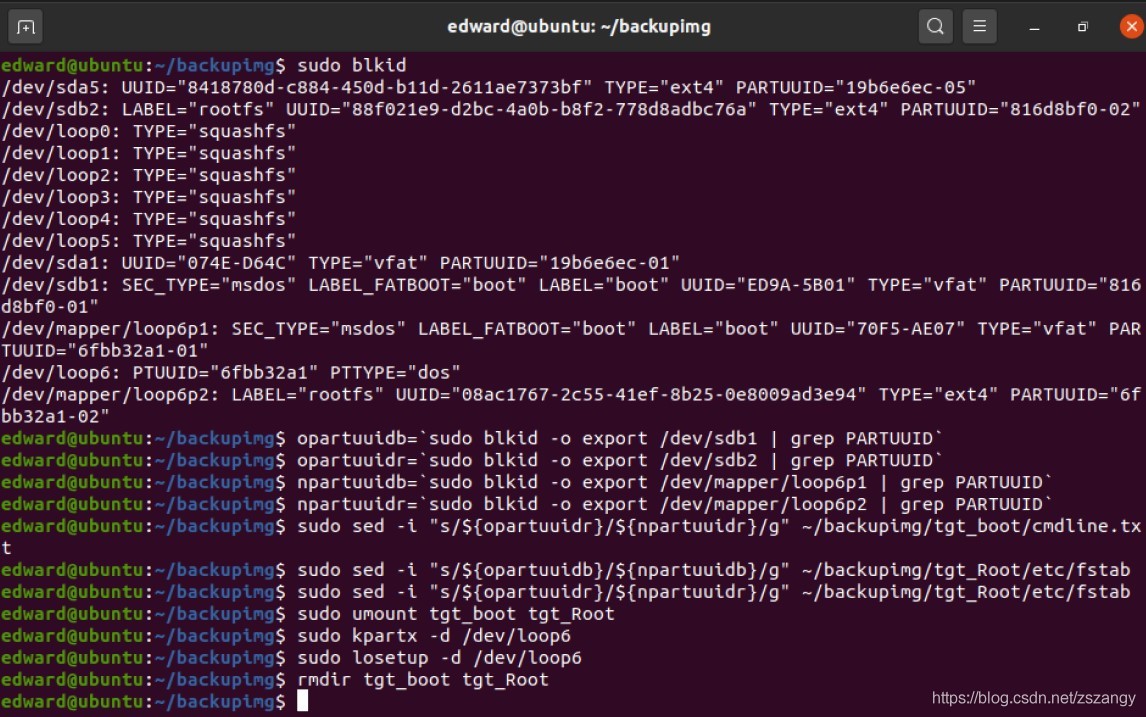
Task: Click the opartuuidb assignment command
Action: pyautogui.click(x=620, y=439)
